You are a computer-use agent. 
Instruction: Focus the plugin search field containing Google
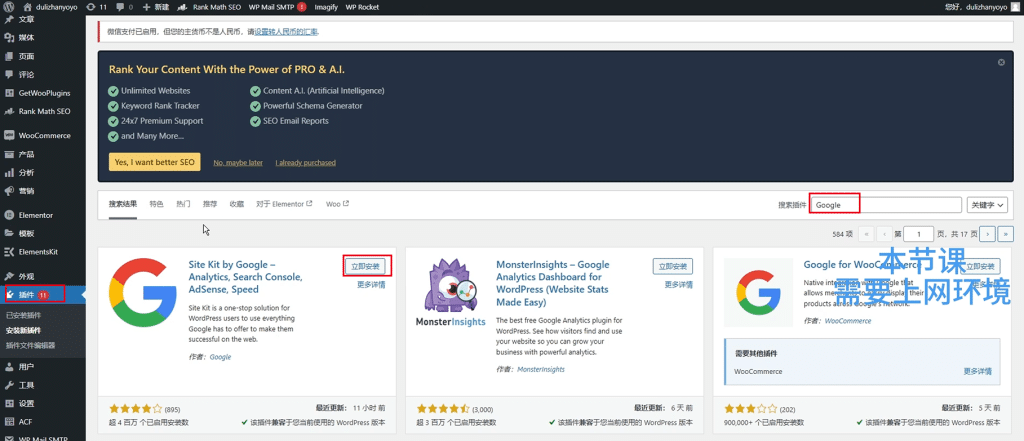coord(886,204)
